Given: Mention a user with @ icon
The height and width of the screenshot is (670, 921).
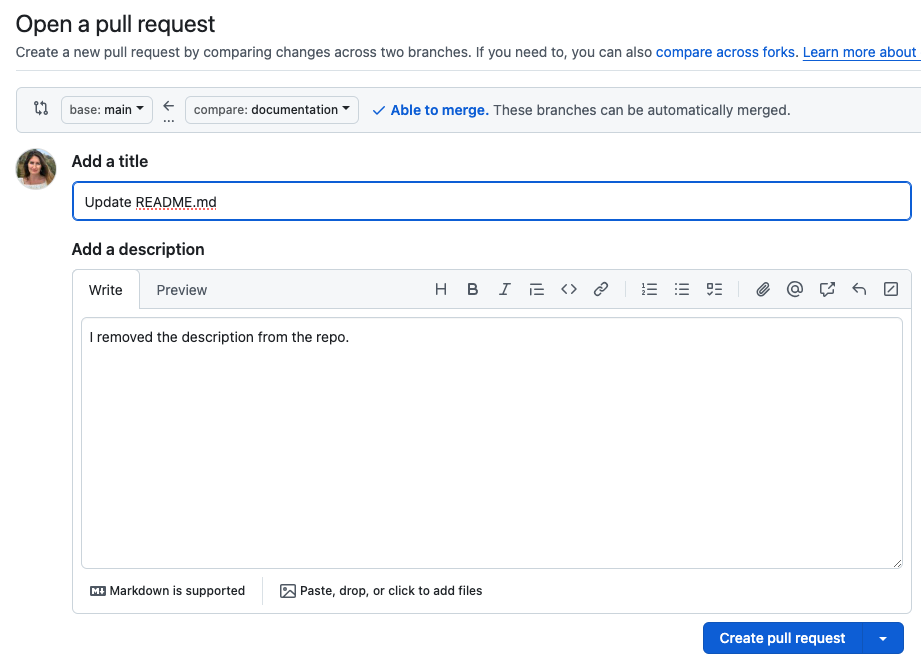Looking at the screenshot, I should point(795,290).
